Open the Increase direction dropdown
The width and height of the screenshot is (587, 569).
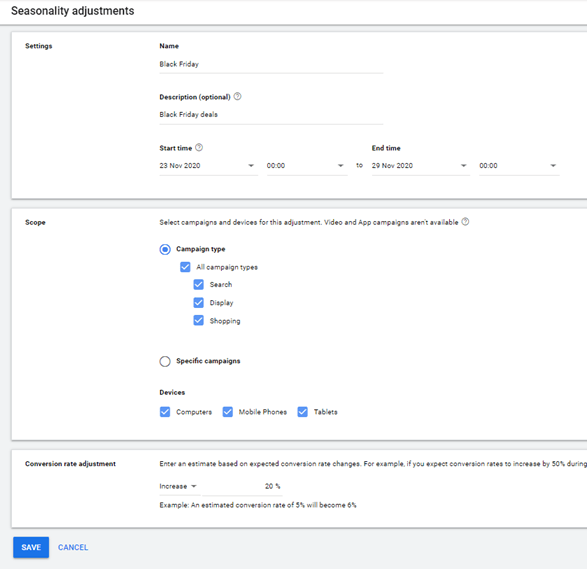(179, 486)
